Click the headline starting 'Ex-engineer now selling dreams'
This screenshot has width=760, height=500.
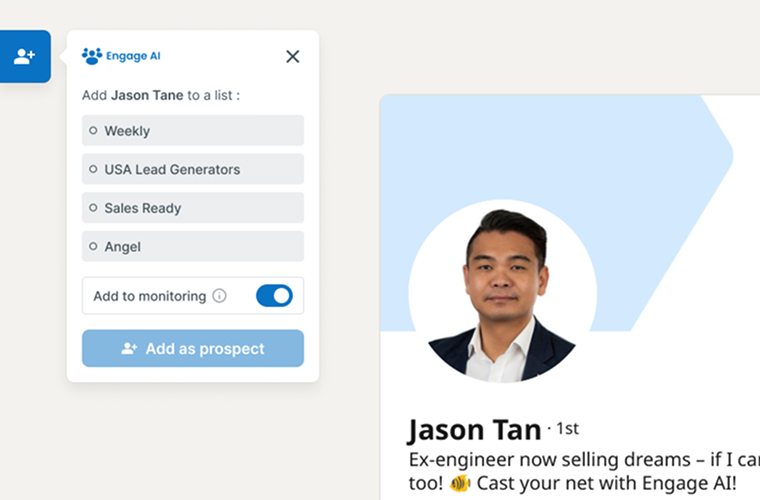click(584, 471)
